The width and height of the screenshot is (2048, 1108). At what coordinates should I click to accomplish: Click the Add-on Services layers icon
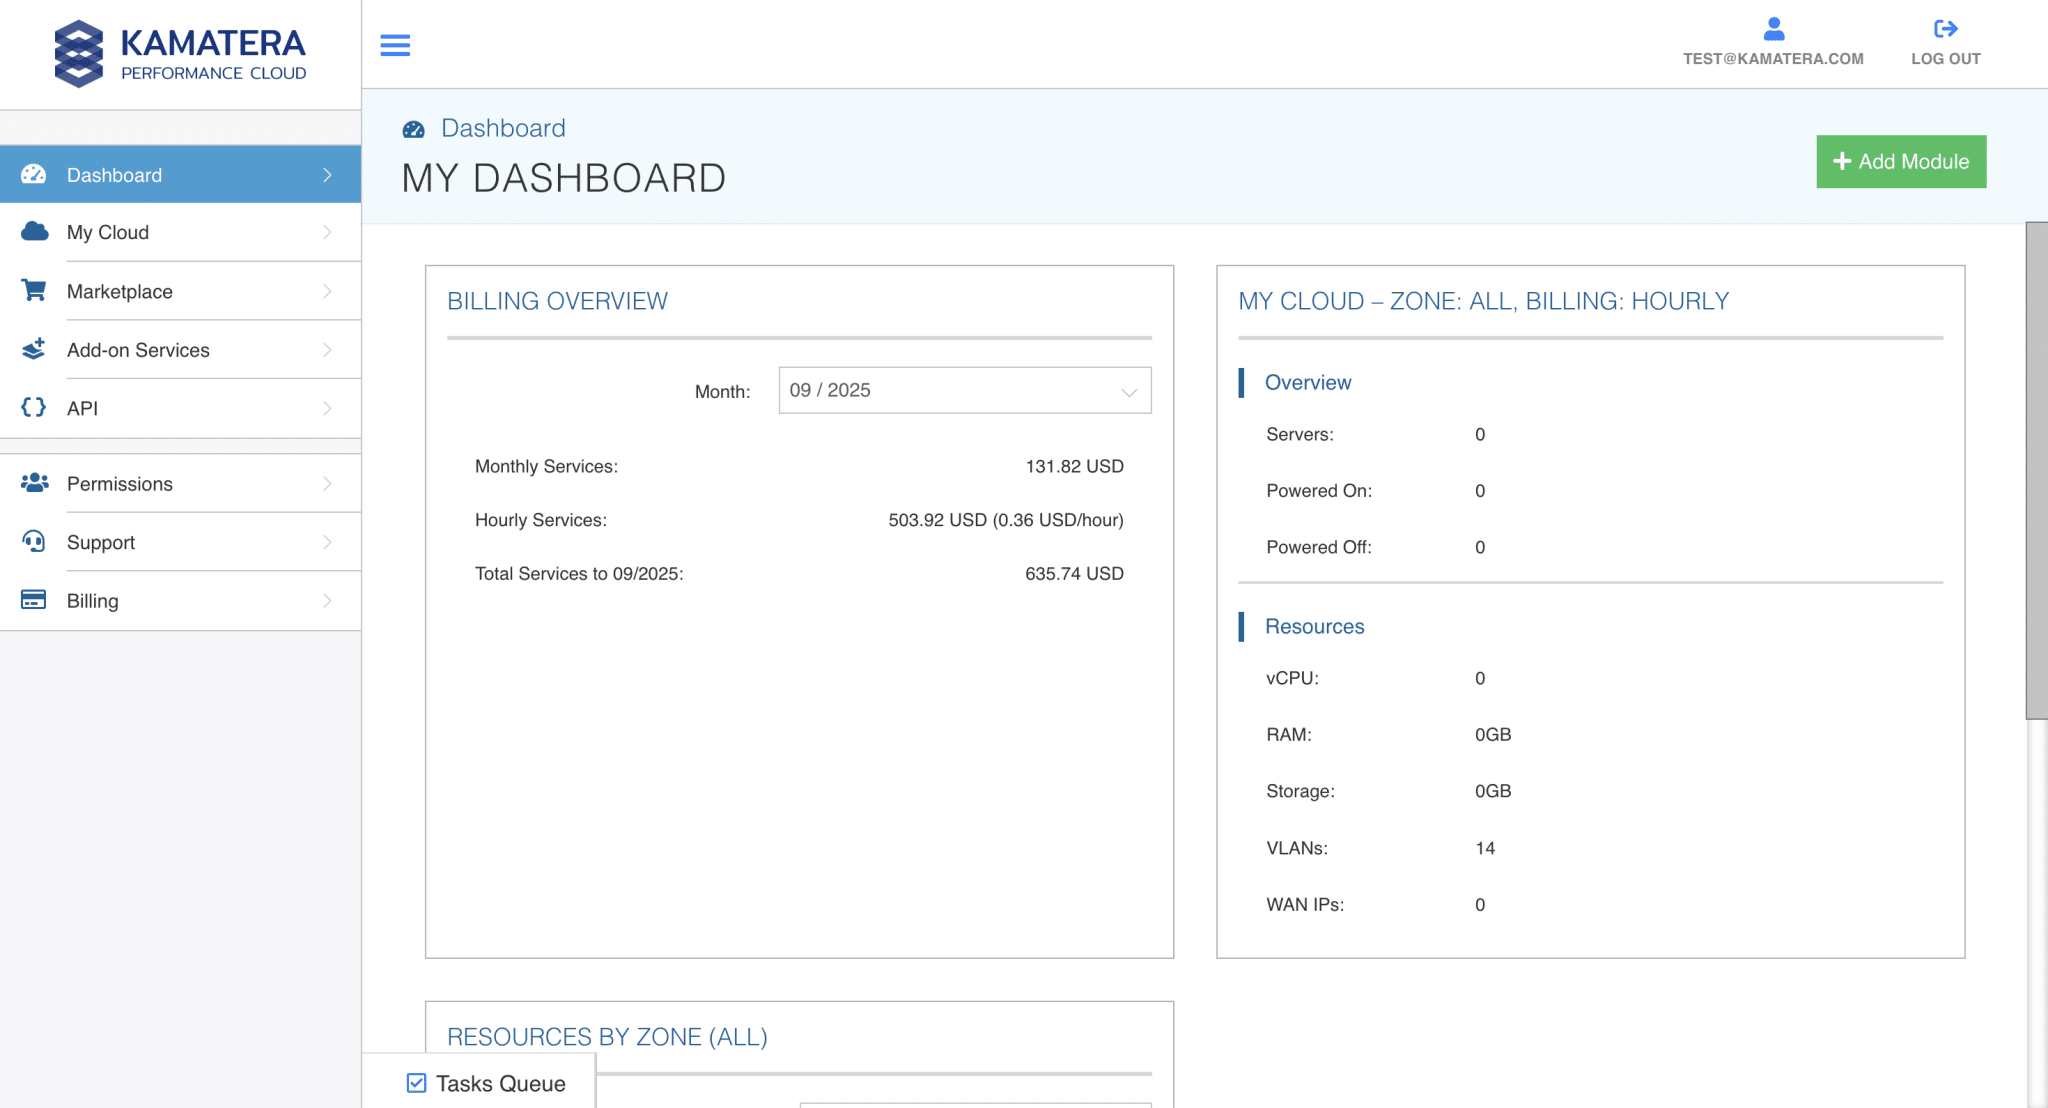click(34, 349)
